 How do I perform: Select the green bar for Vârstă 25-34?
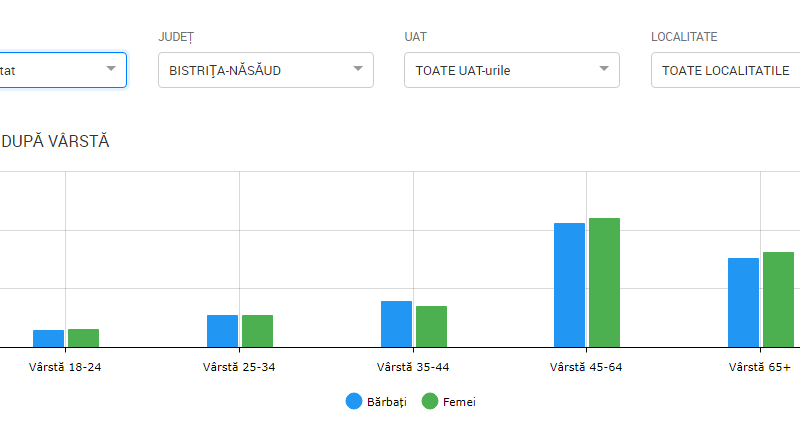click(x=257, y=331)
